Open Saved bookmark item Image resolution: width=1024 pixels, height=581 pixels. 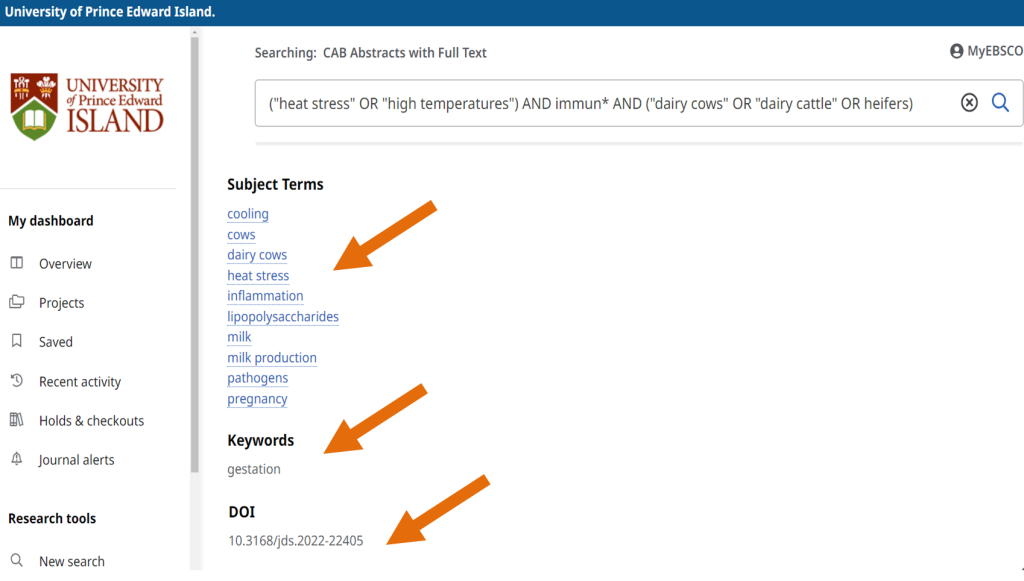click(55, 342)
